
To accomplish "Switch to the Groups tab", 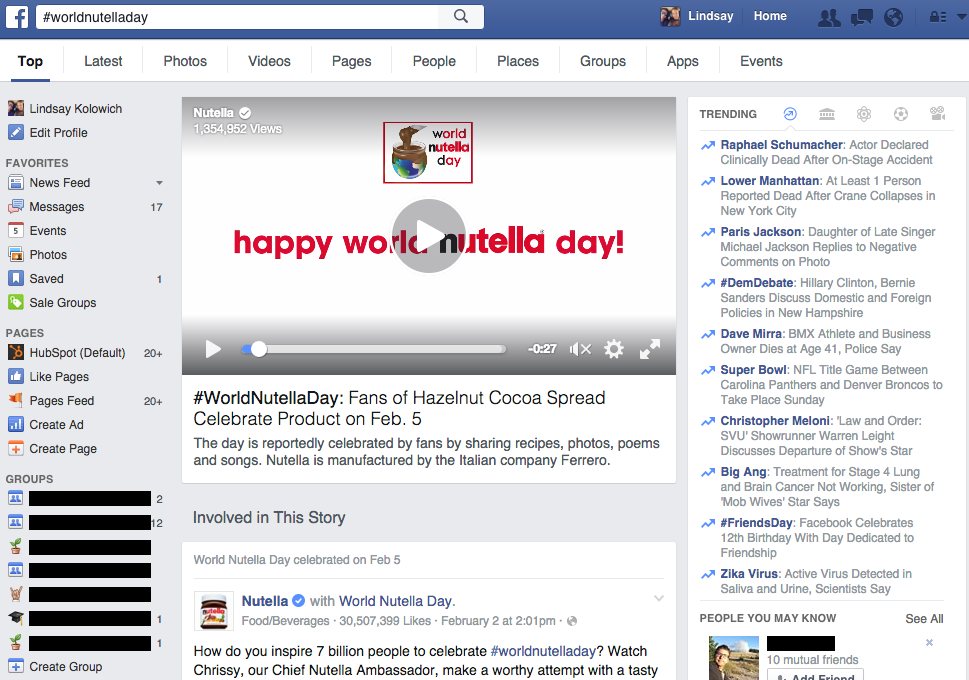I will [603, 61].
